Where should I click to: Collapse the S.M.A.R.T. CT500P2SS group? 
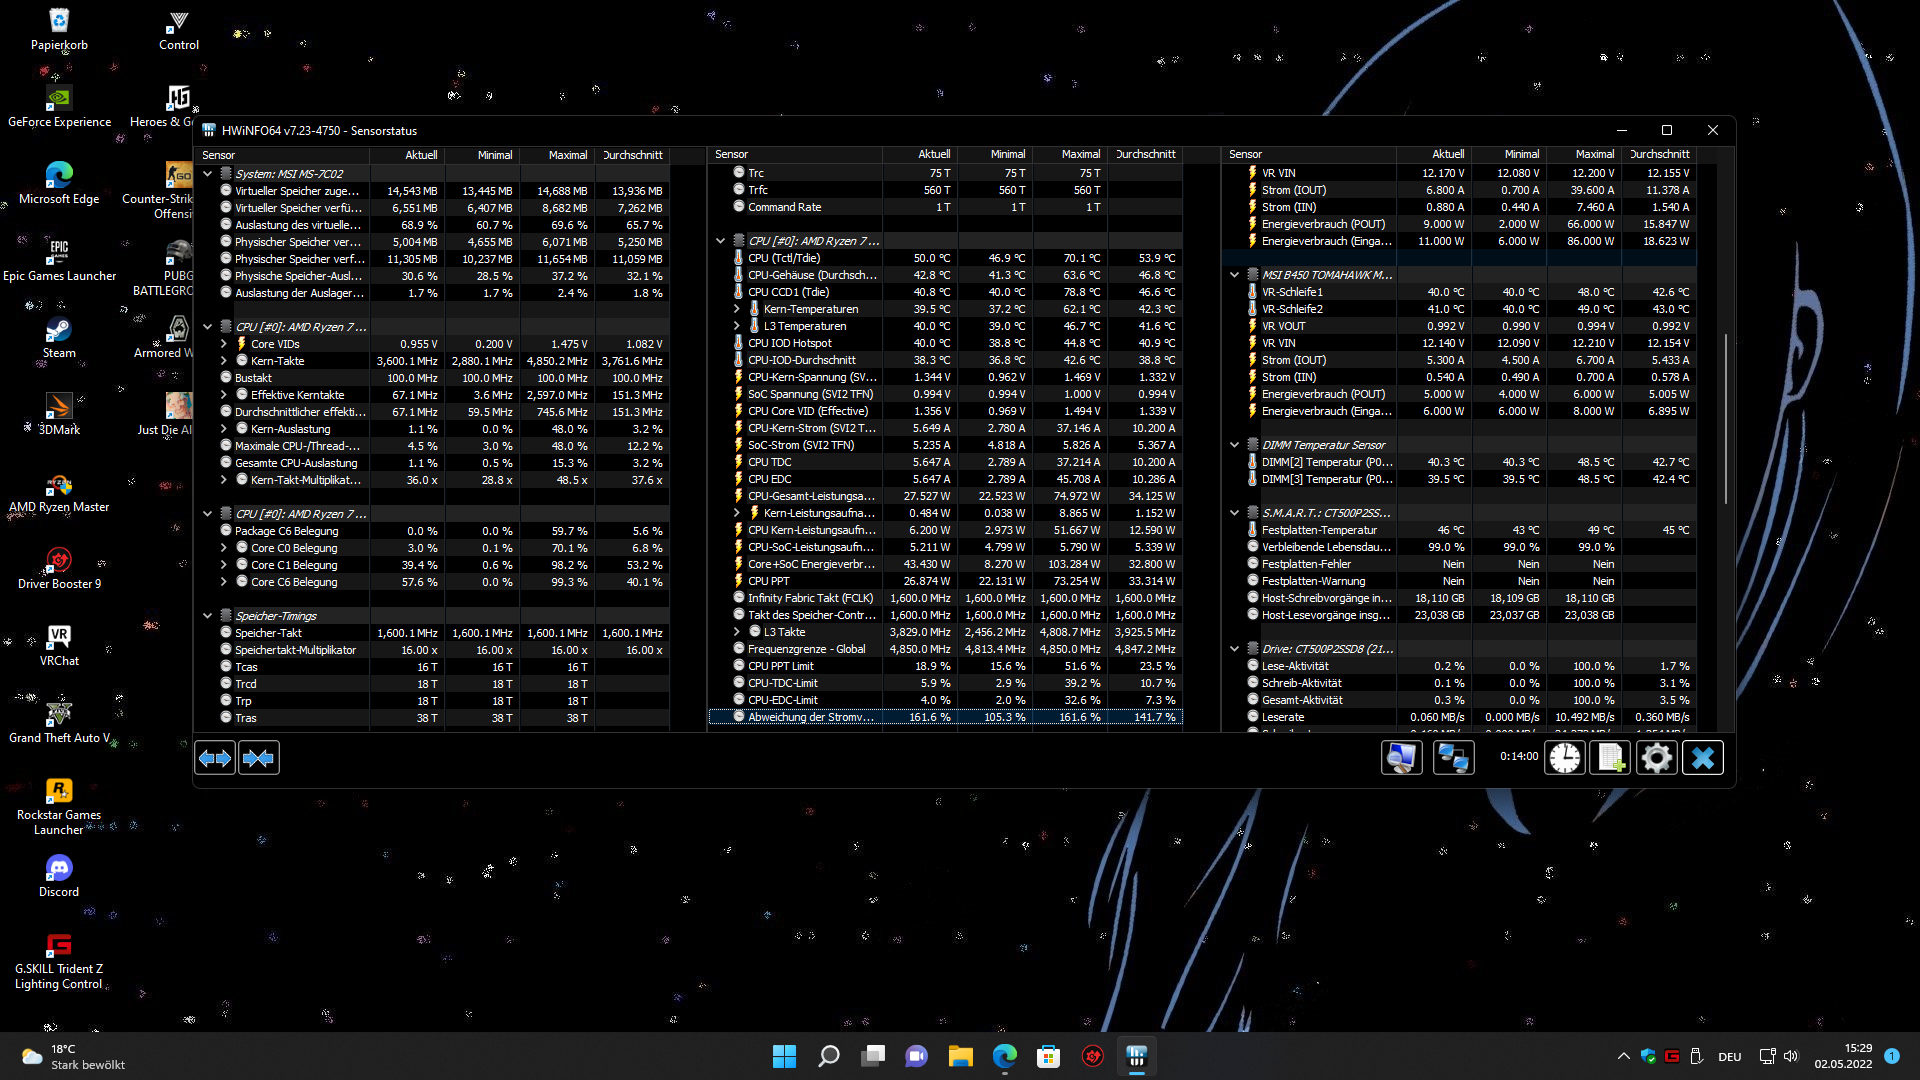coord(1234,513)
